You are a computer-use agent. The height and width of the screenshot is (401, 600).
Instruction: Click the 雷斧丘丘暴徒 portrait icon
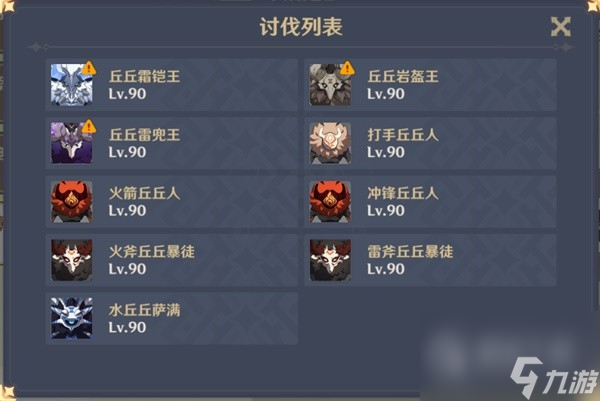tap(330, 260)
